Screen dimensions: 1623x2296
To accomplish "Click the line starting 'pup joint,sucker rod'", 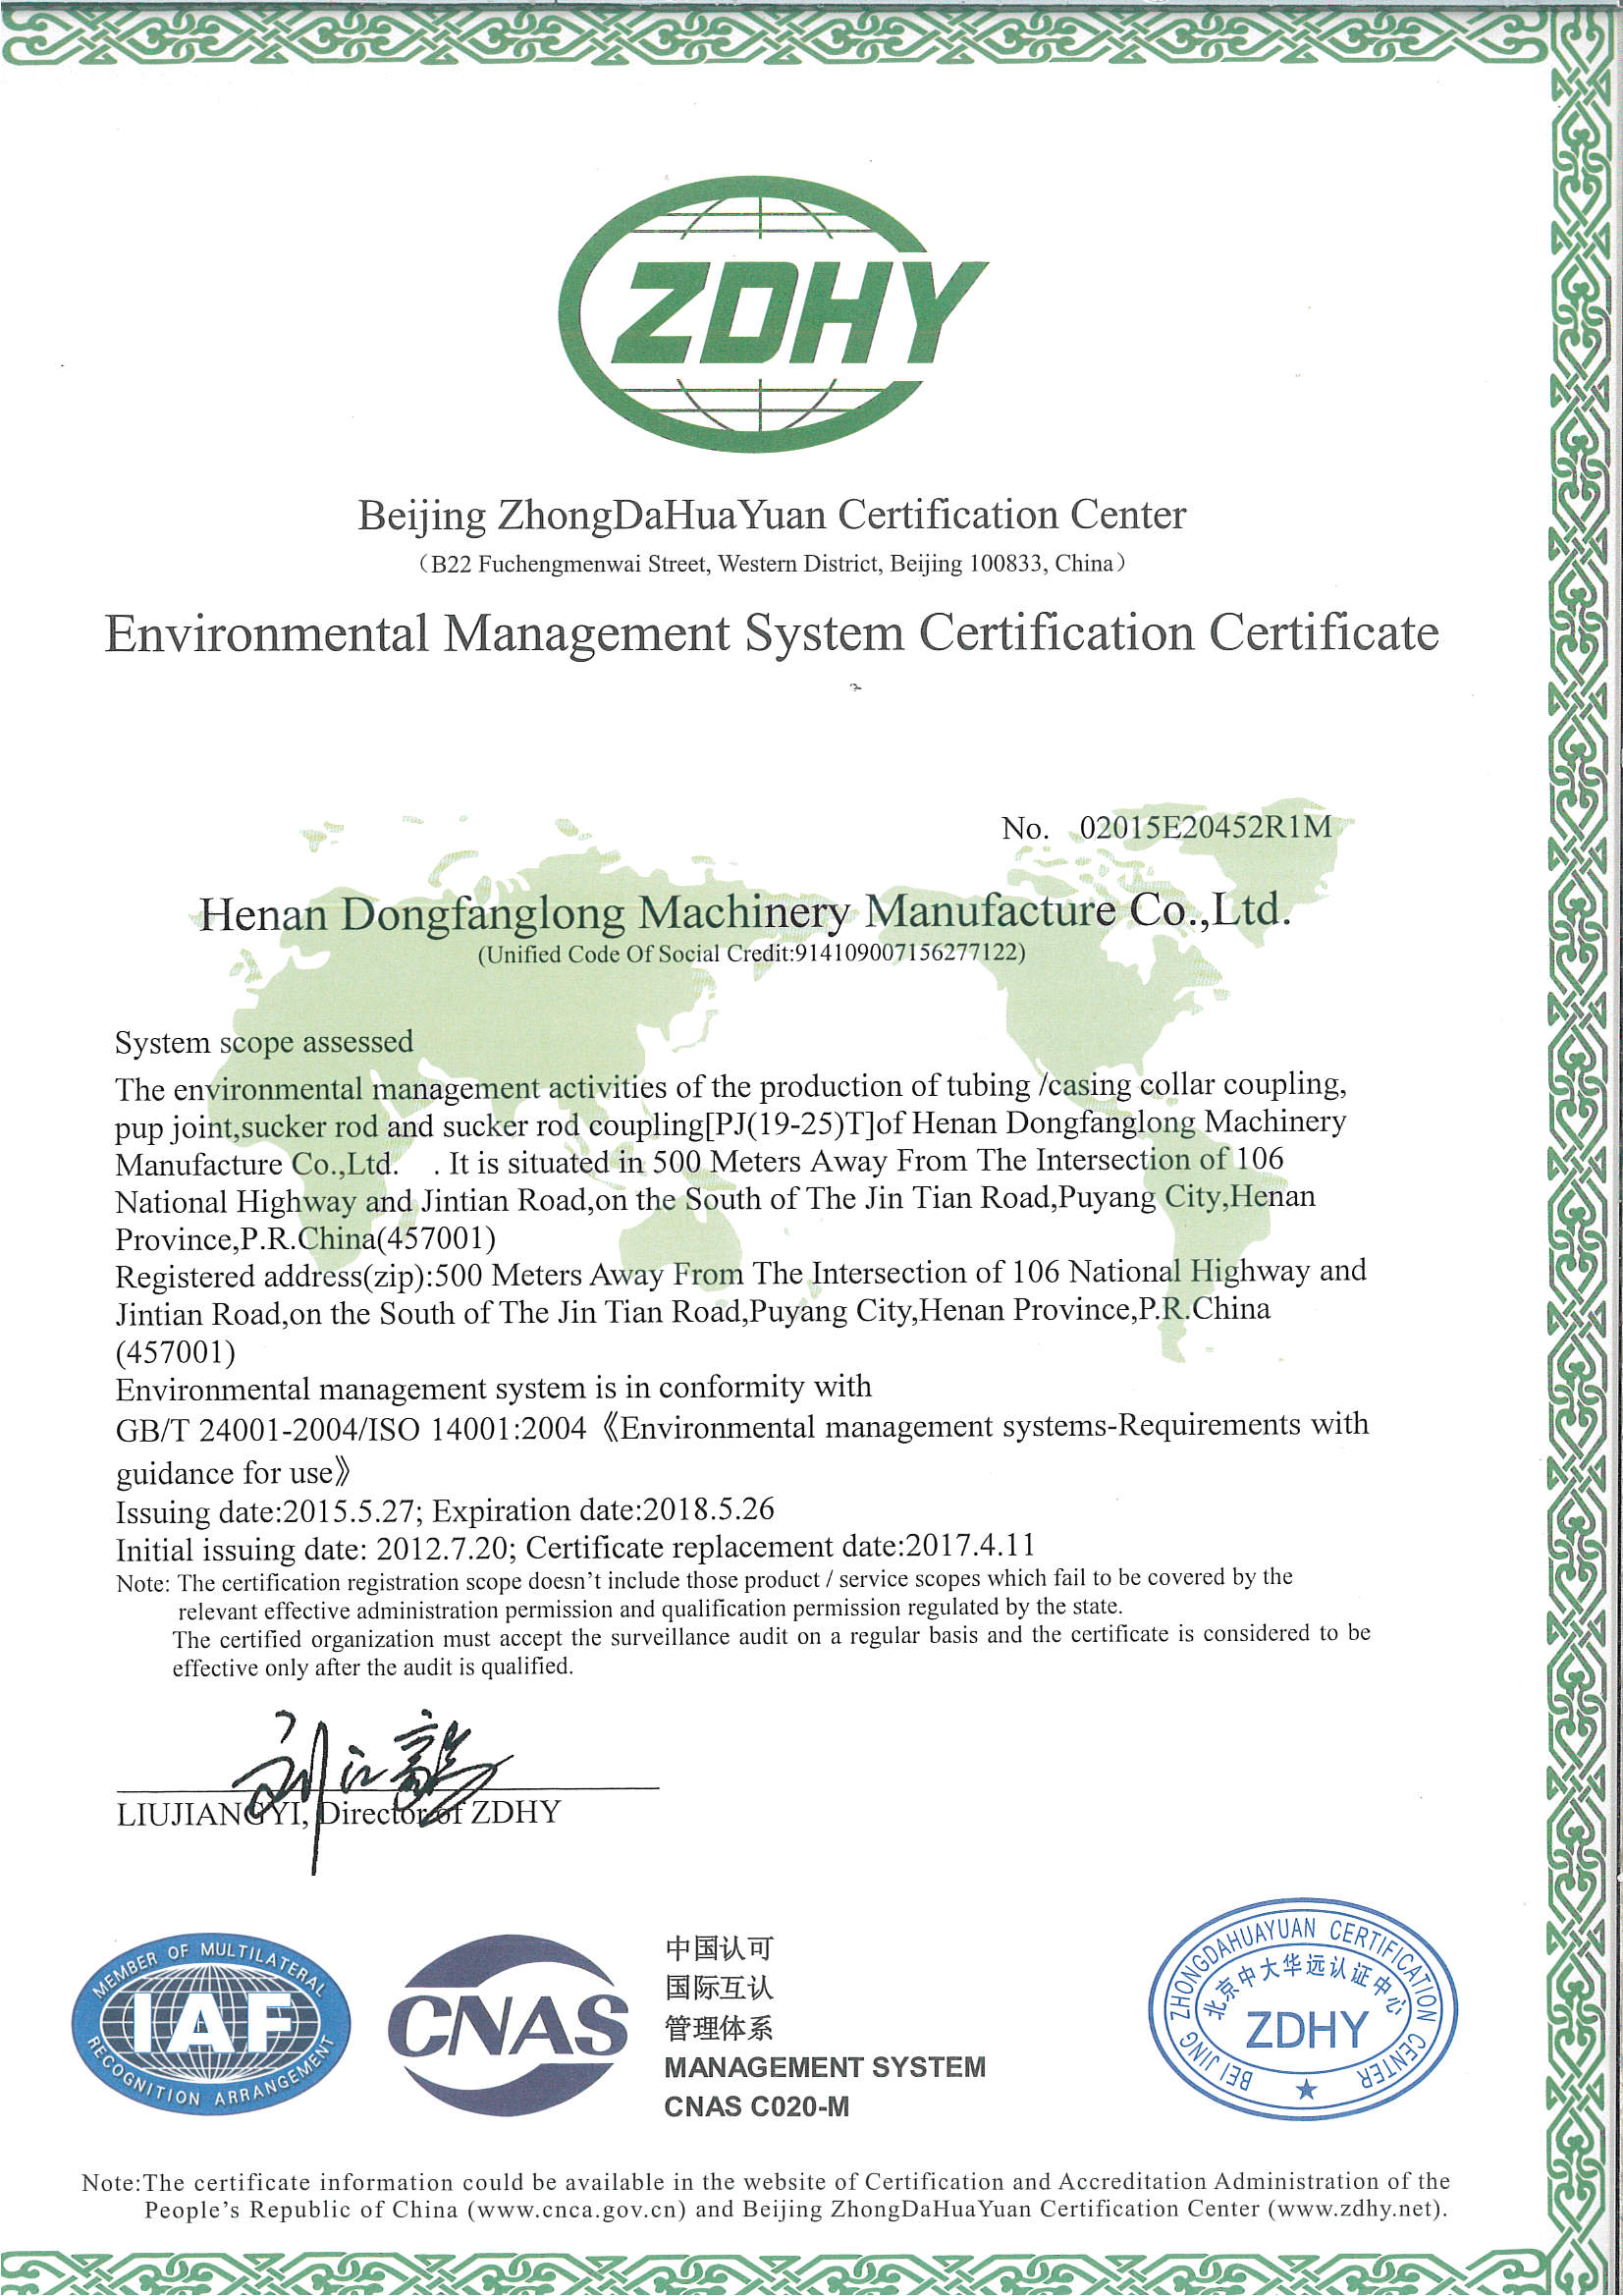I will tap(731, 1125).
